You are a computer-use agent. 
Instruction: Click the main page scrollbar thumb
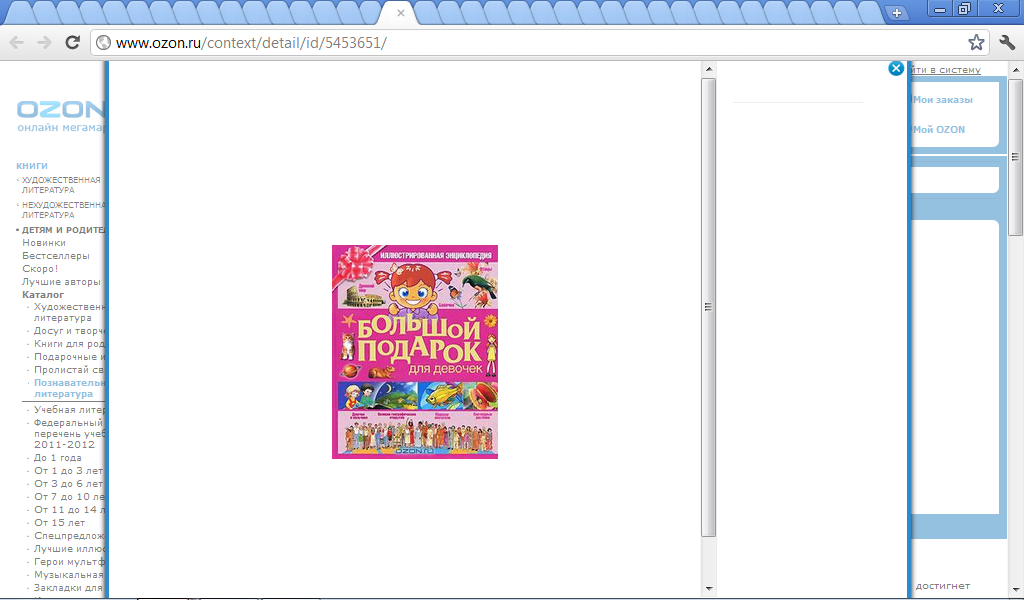(1016, 157)
